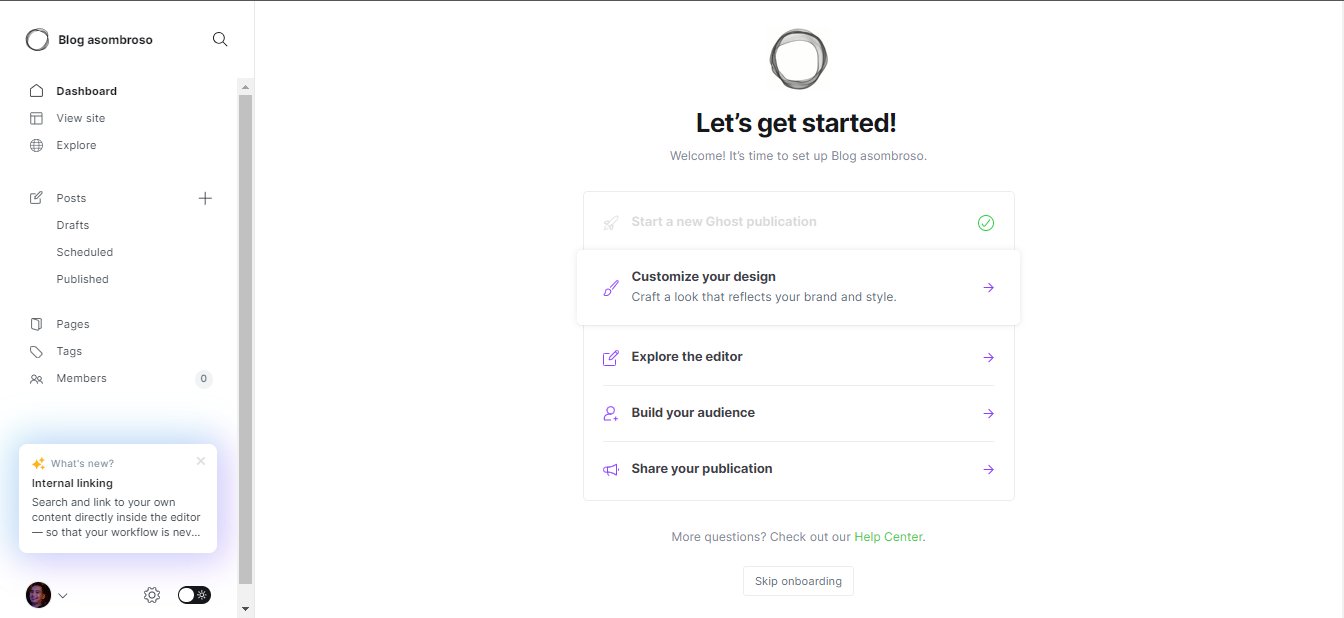Click the sparkle icon in What's new card
1344x618 pixels.
[38, 464]
